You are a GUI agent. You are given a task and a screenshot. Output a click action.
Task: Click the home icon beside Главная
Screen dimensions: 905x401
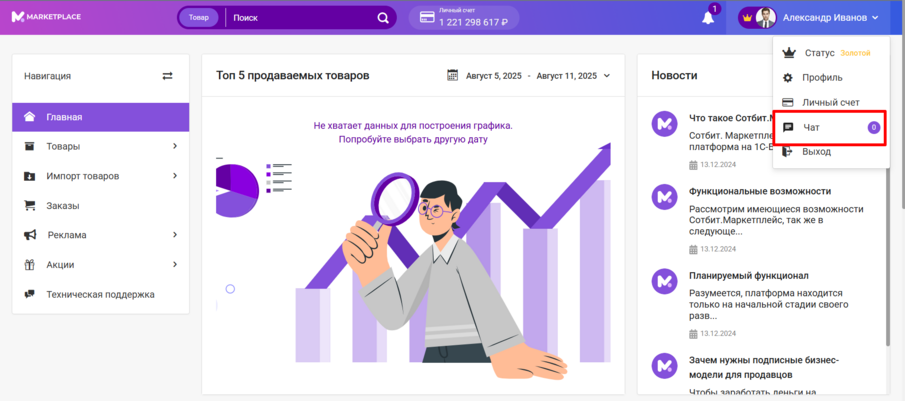click(29, 117)
